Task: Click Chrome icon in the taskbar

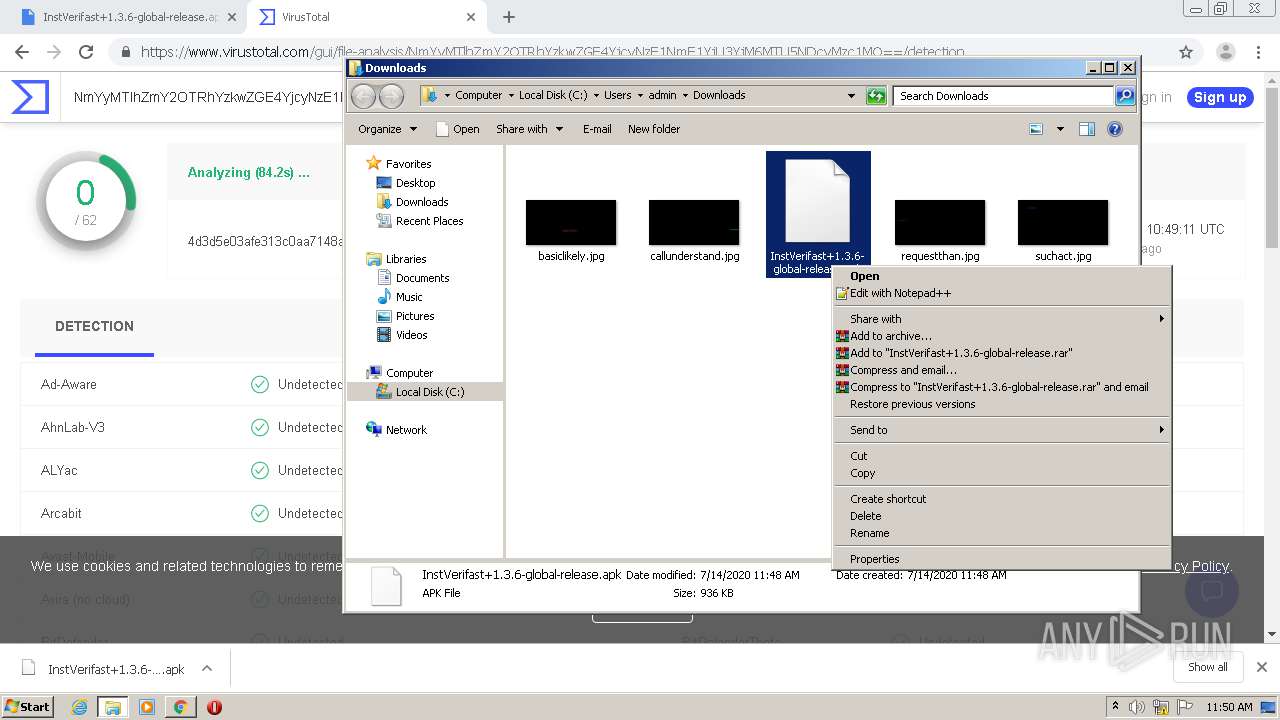Action: point(180,707)
